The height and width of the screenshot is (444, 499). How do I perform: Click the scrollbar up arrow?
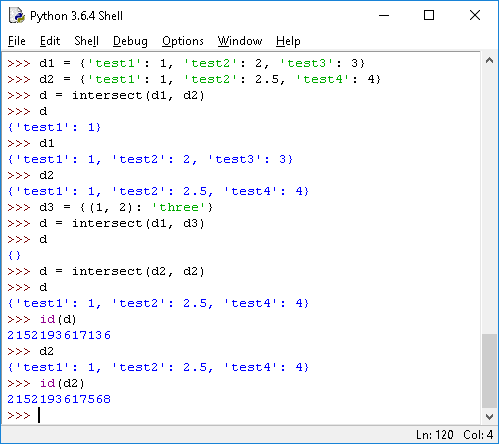pos(489,60)
